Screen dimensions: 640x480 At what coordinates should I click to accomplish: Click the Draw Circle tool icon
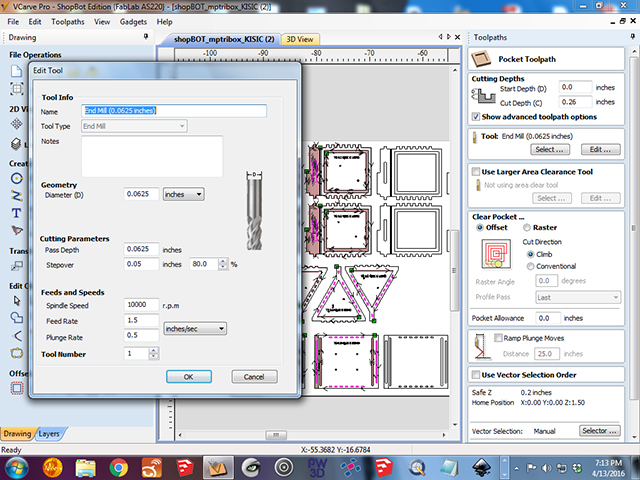point(17,178)
